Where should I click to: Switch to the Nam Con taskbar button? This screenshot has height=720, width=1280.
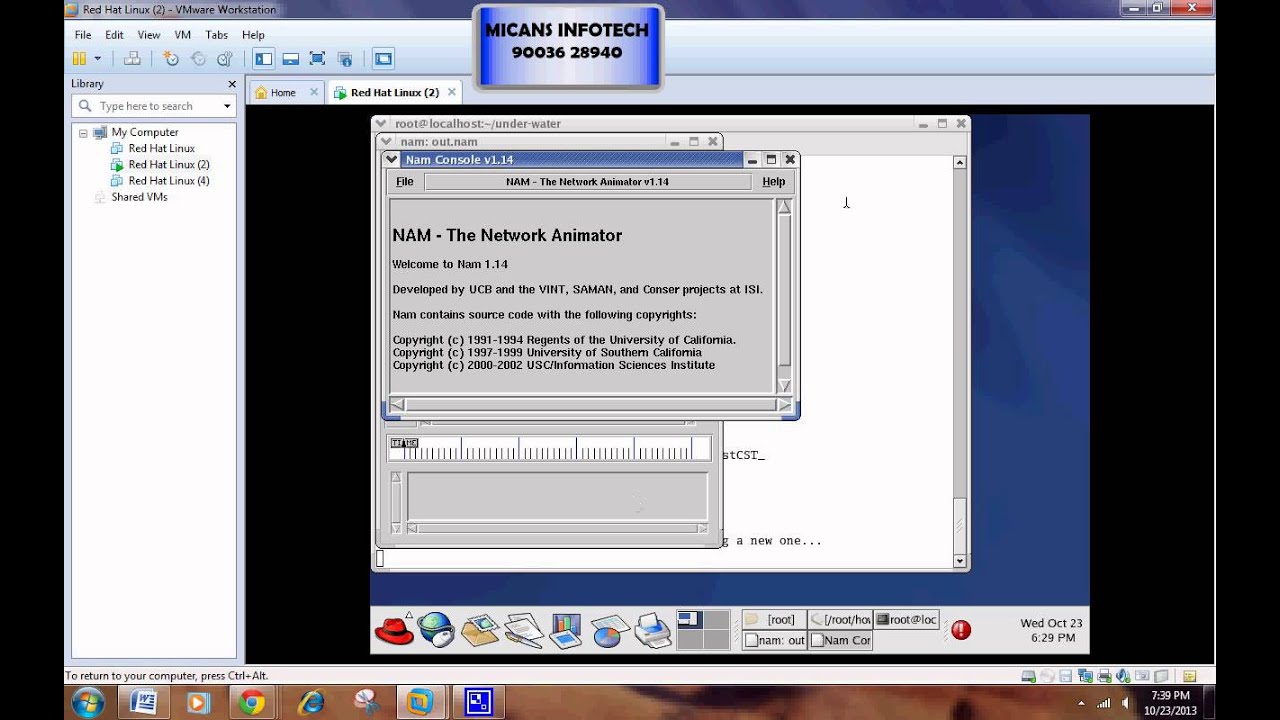pyautogui.click(x=840, y=640)
